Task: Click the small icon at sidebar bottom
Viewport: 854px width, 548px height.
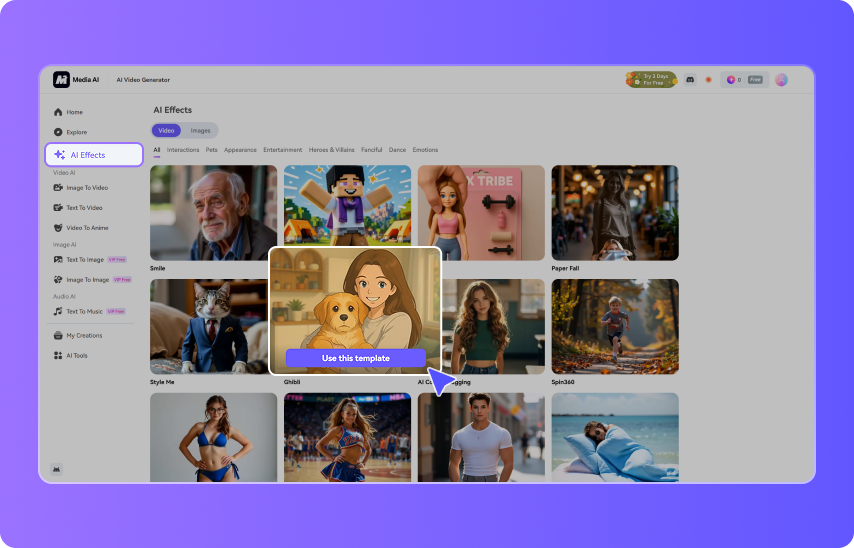Action: pyautogui.click(x=57, y=469)
